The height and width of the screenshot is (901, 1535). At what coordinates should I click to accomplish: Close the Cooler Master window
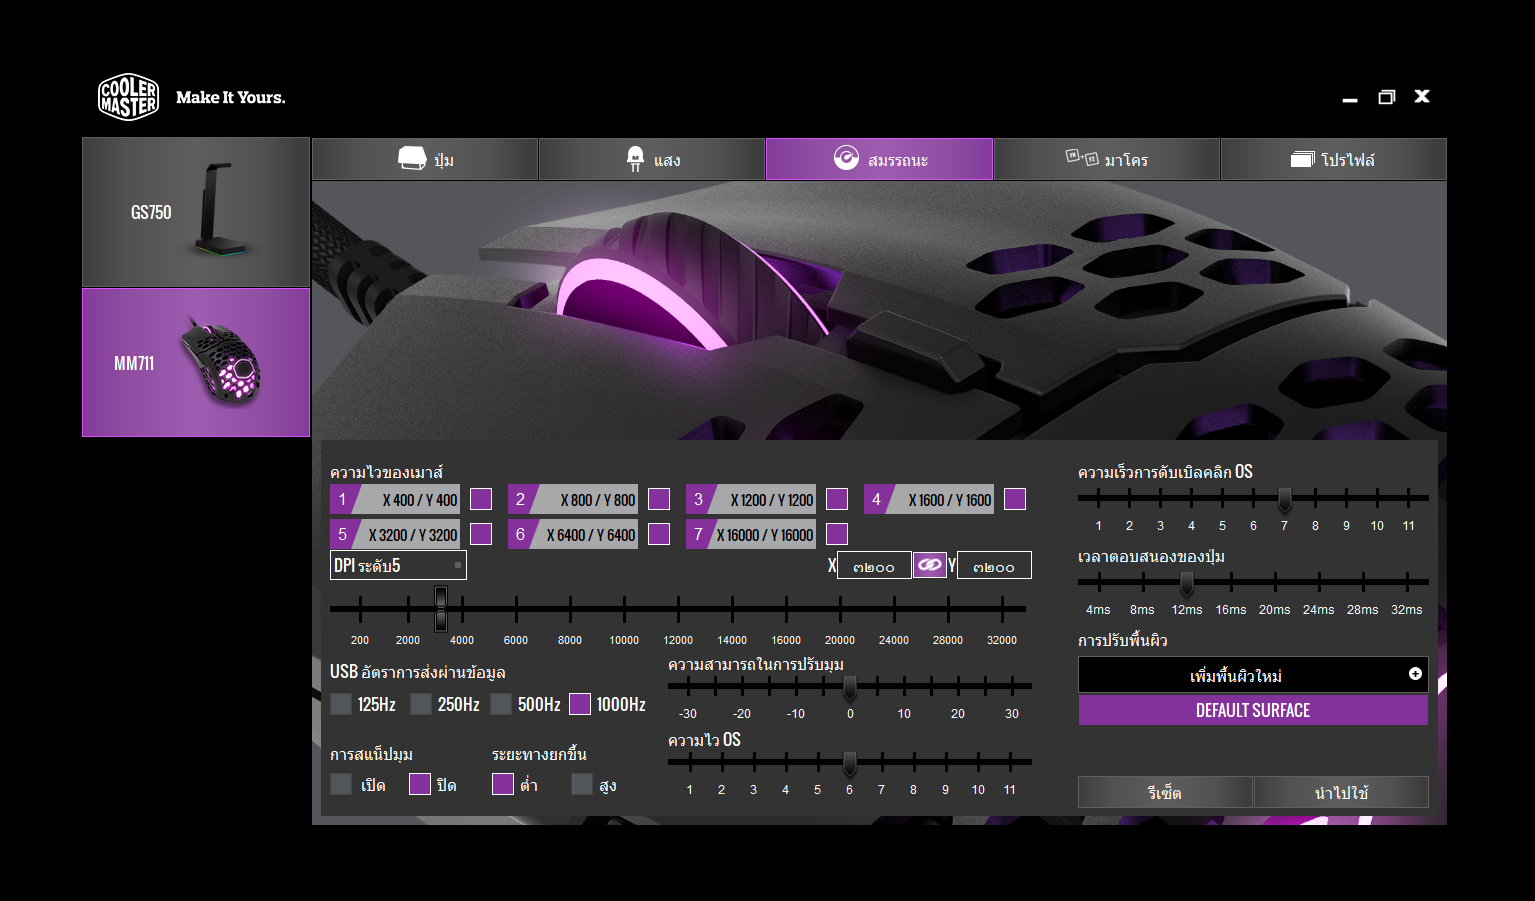pyautogui.click(x=1422, y=96)
